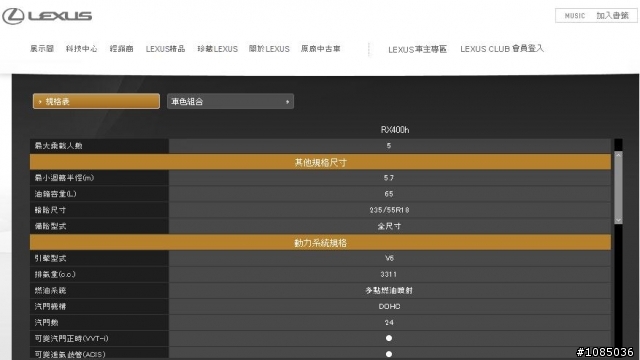
Task: Click the 可變進氣歧管(ACIS) row label
Action: pos(70,354)
